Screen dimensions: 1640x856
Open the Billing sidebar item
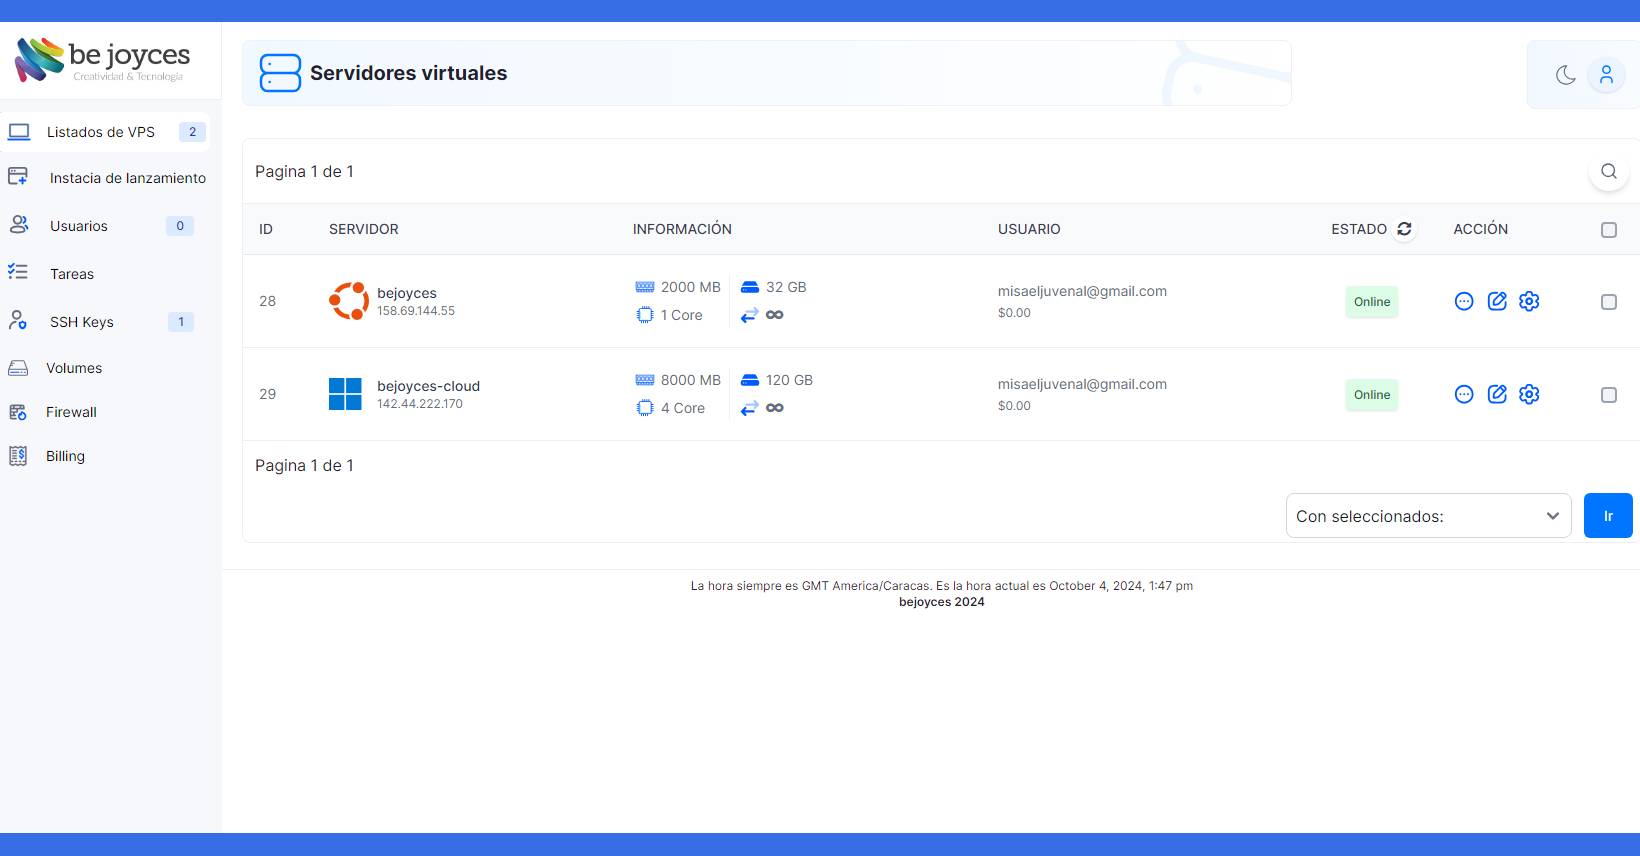65,456
